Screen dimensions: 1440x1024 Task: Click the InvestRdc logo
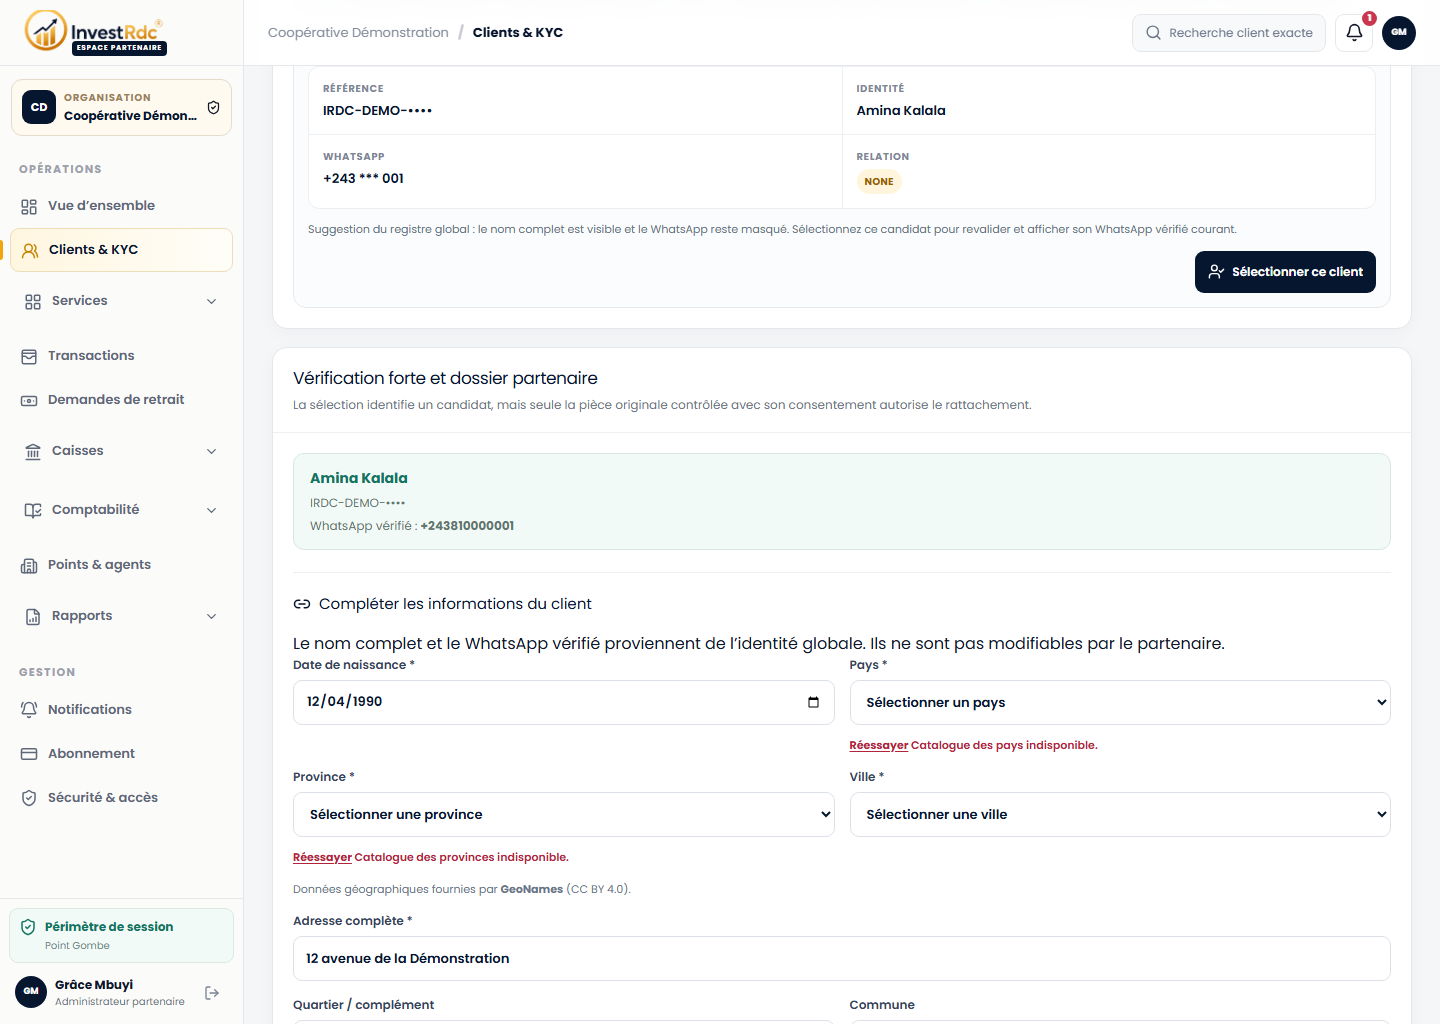tap(95, 32)
